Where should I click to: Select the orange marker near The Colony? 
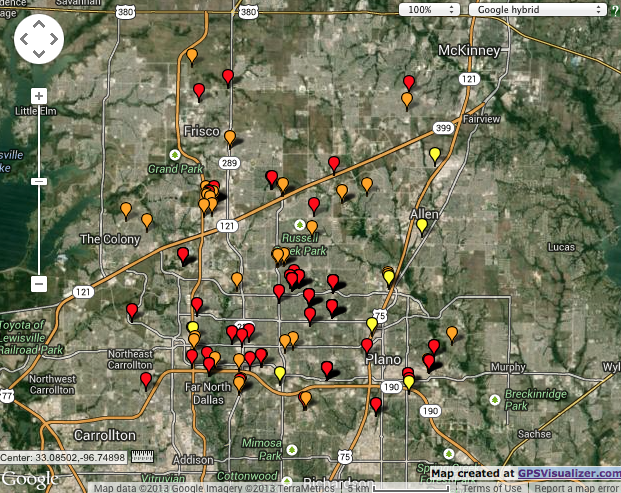(126, 209)
